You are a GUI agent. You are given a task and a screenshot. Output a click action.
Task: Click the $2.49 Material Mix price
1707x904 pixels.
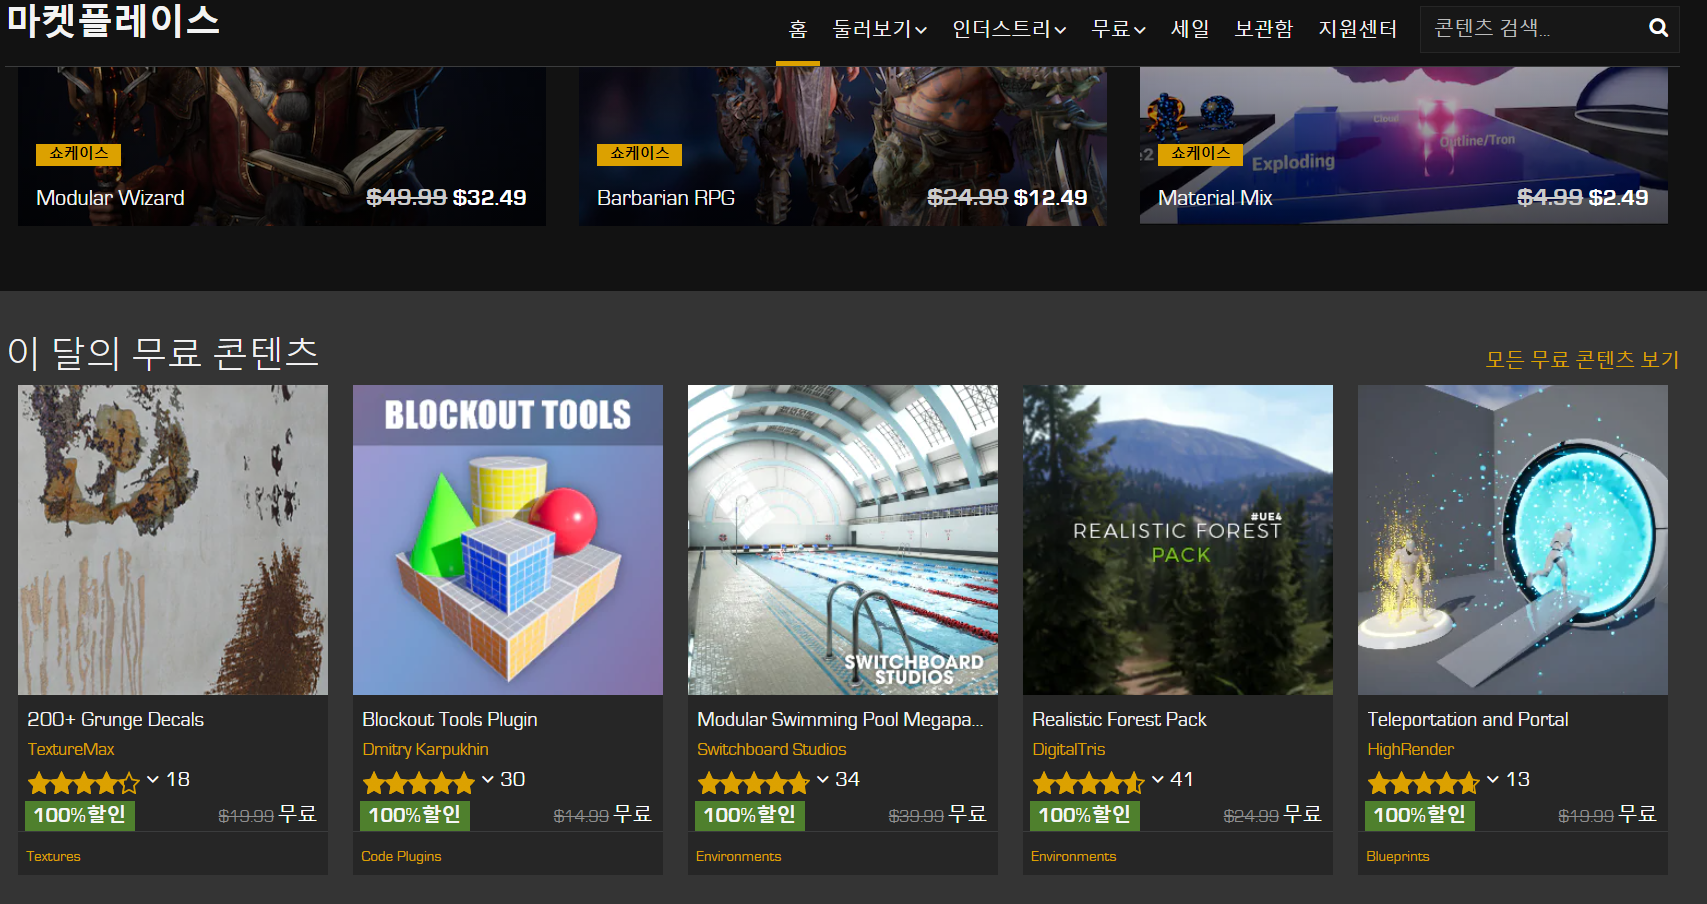[x=1618, y=198]
